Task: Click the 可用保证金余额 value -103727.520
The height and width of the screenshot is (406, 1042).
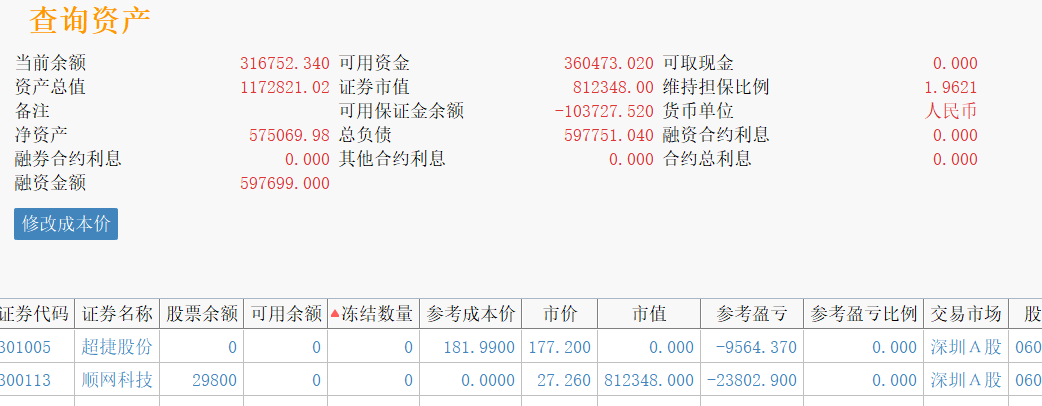Action: click(x=604, y=112)
